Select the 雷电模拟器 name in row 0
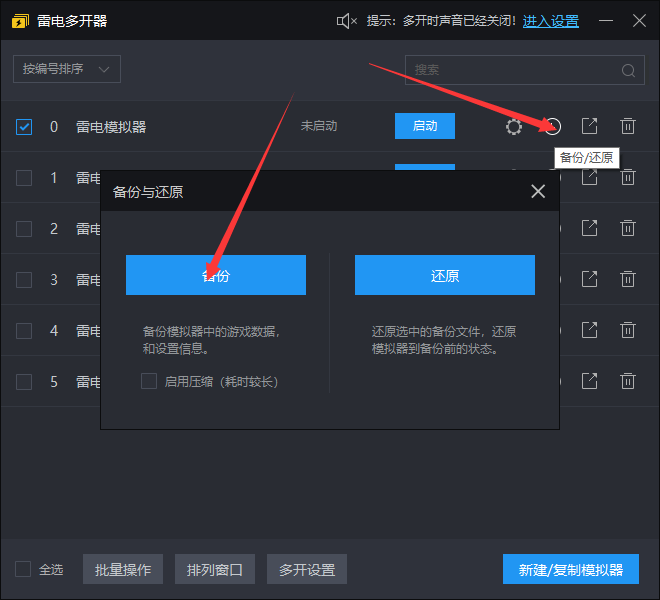Image resolution: width=660 pixels, height=600 pixels. pos(111,127)
